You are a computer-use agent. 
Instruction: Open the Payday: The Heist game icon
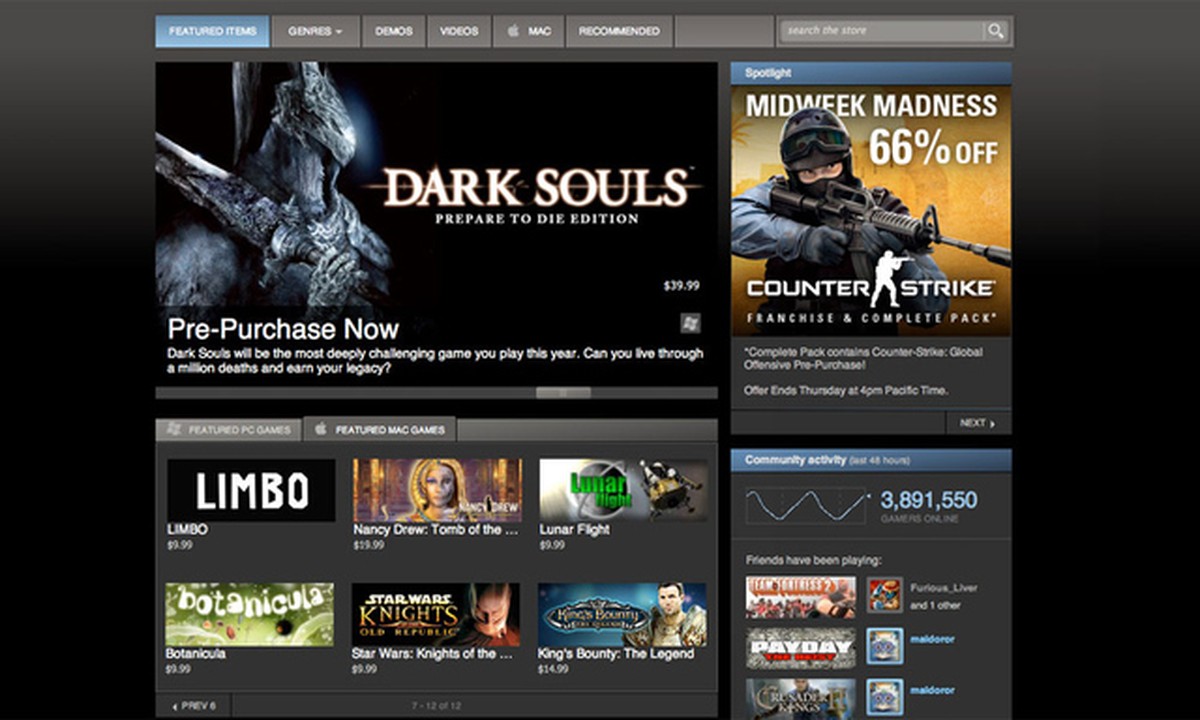click(800, 648)
